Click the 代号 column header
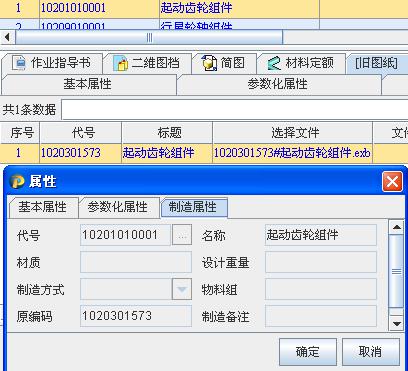The height and width of the screenshot is (371, 408). (x=81, y=133)
